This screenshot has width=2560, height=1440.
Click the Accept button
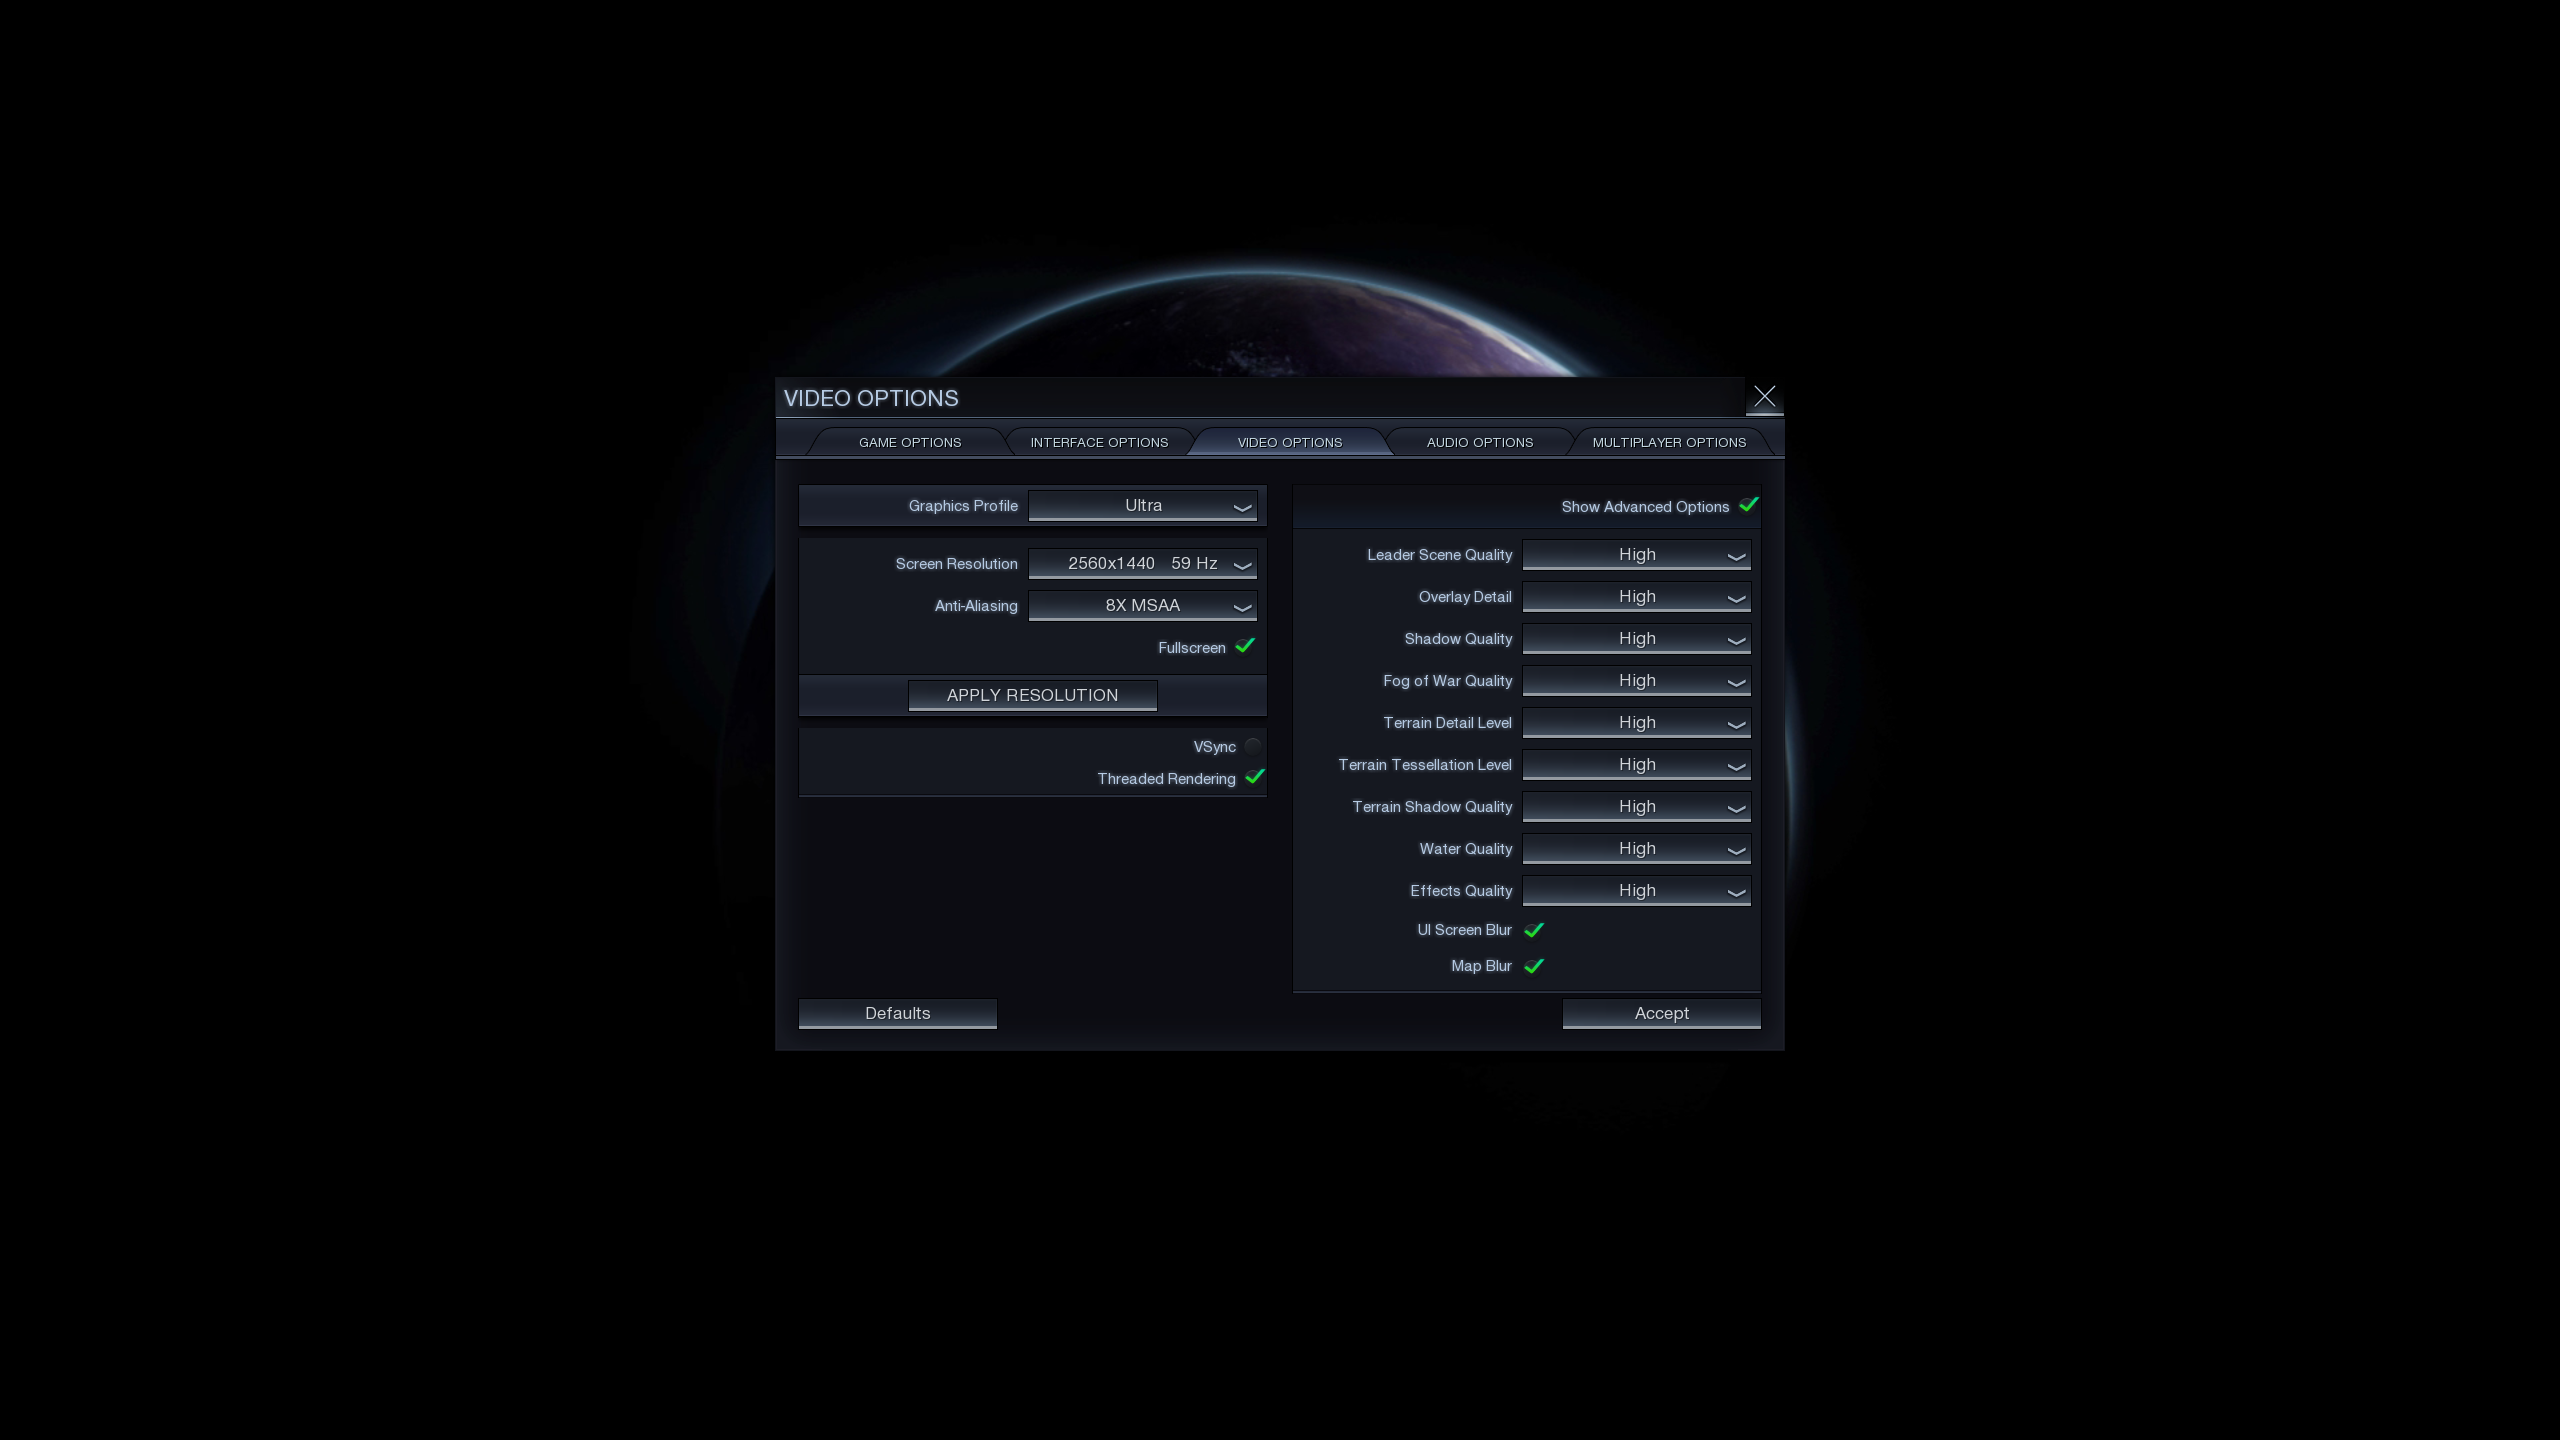(1661, 1014)
